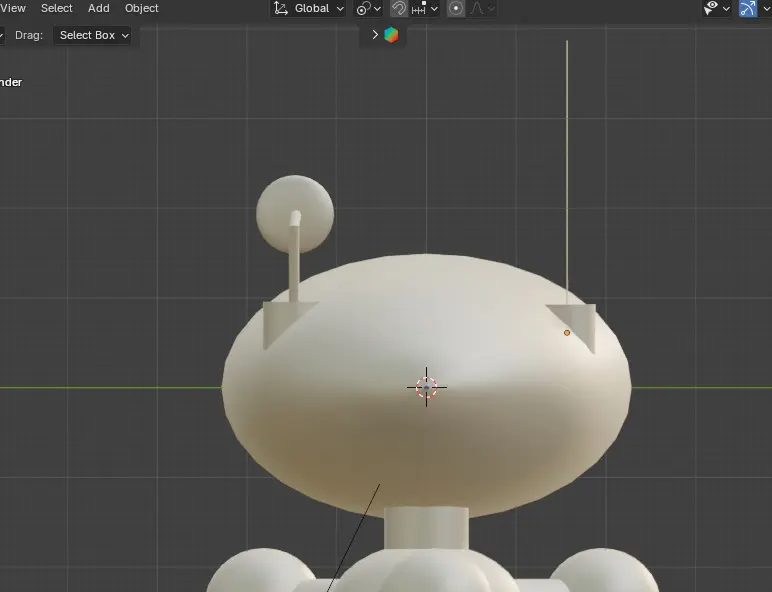The image size is (772, 592).
Task: Select the thin right antenna rod
Action: click(x=567, y=172)
